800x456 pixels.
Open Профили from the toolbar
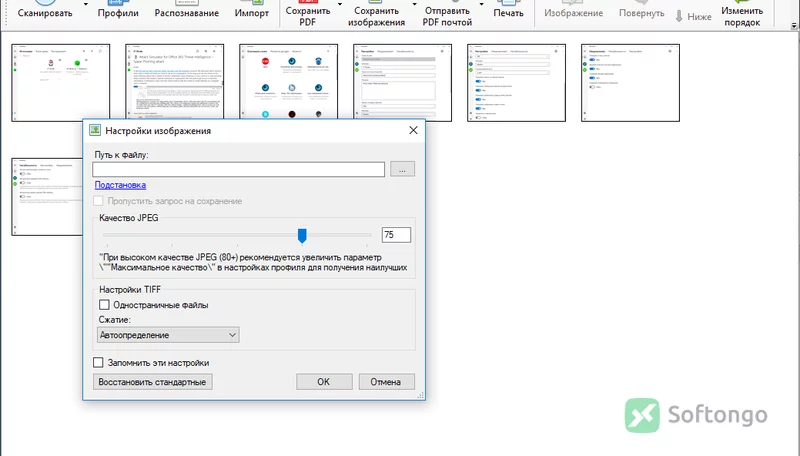point(118,12)
